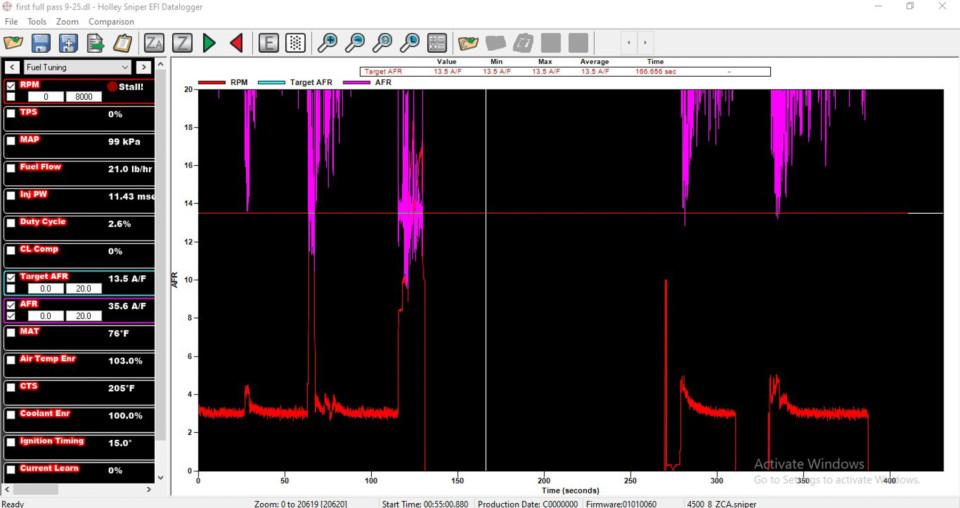Click the next group right-arrow button
960x508 pixels.
pos(143,67)
